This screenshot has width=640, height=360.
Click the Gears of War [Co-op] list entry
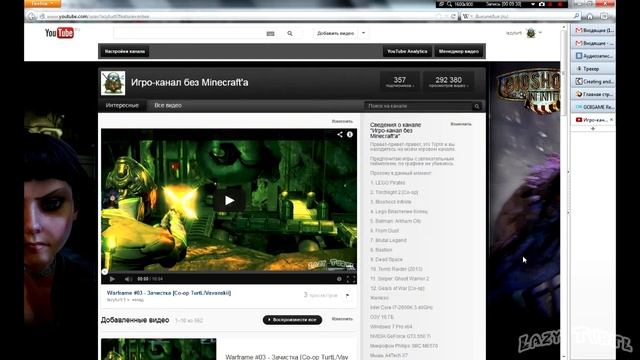click(397, 288)
